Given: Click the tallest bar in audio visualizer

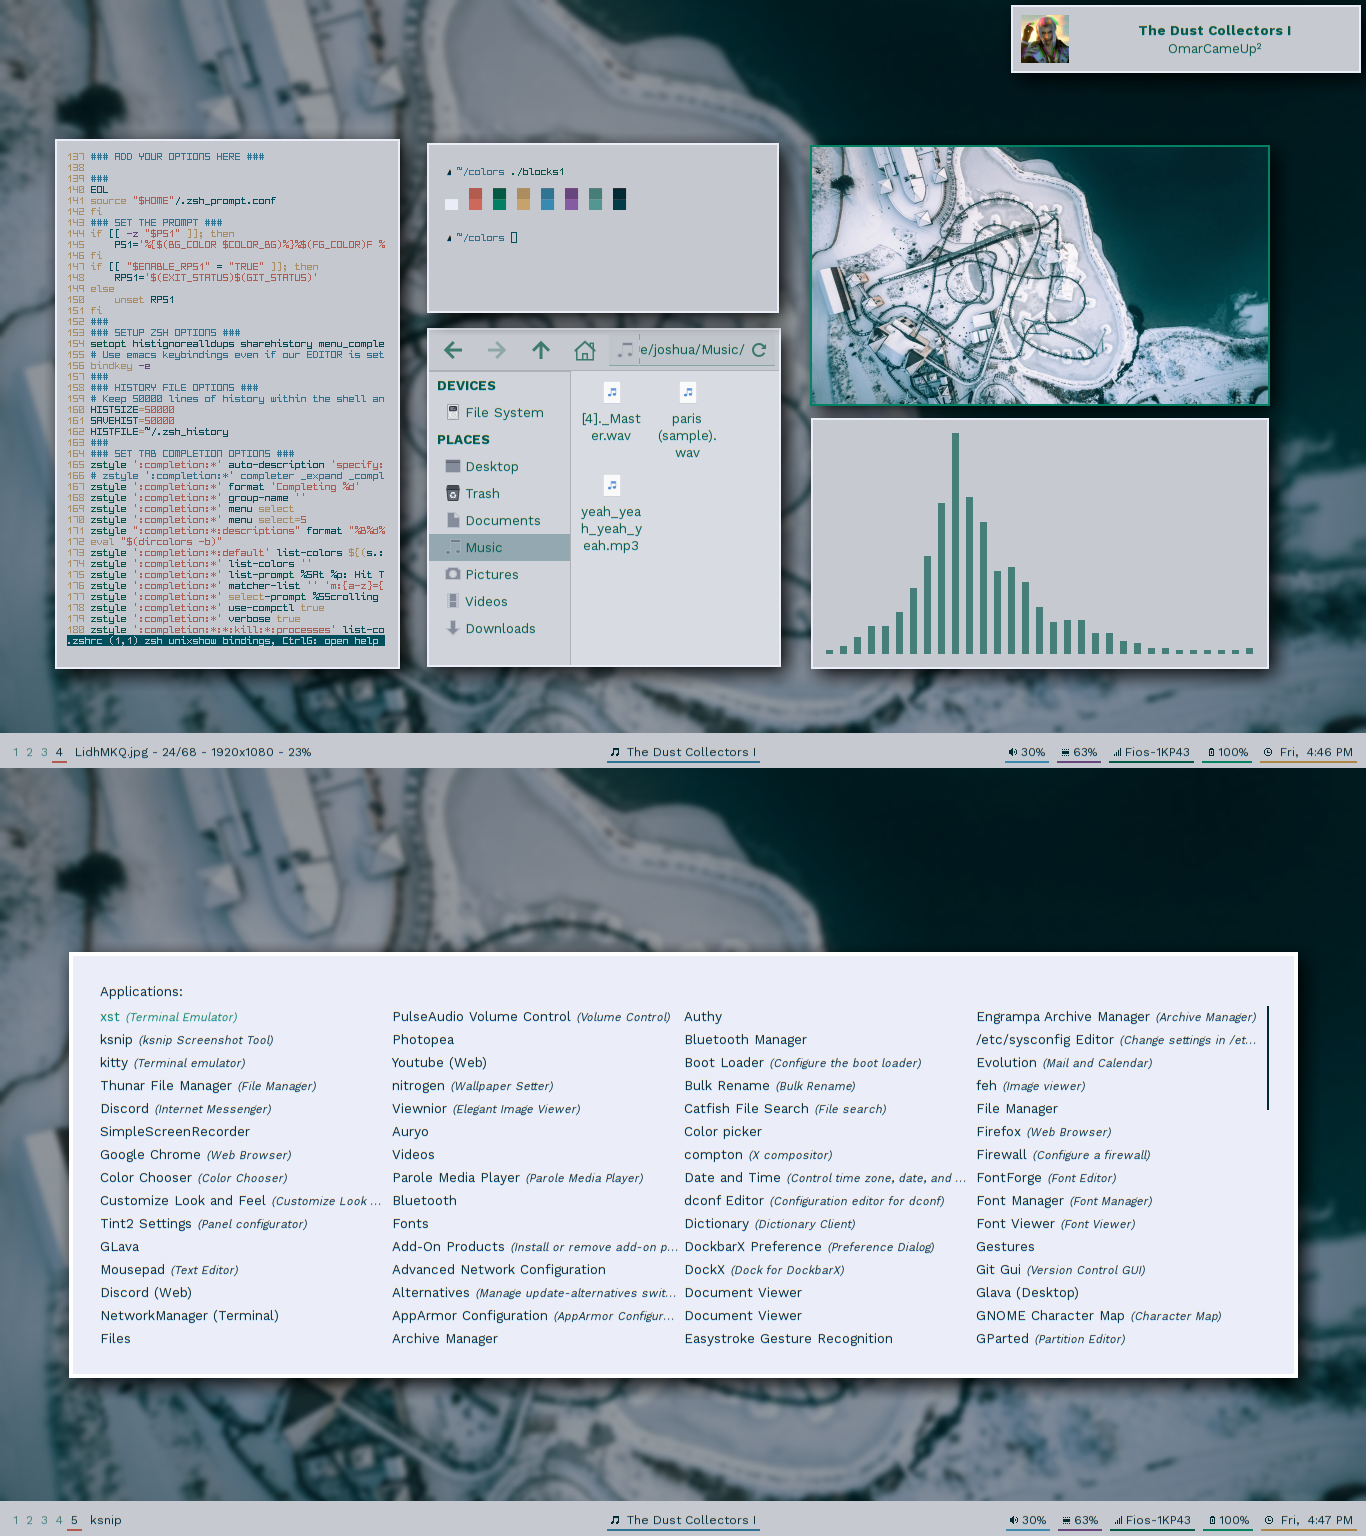Looking at the screenshot, I should tap(956, 543).
